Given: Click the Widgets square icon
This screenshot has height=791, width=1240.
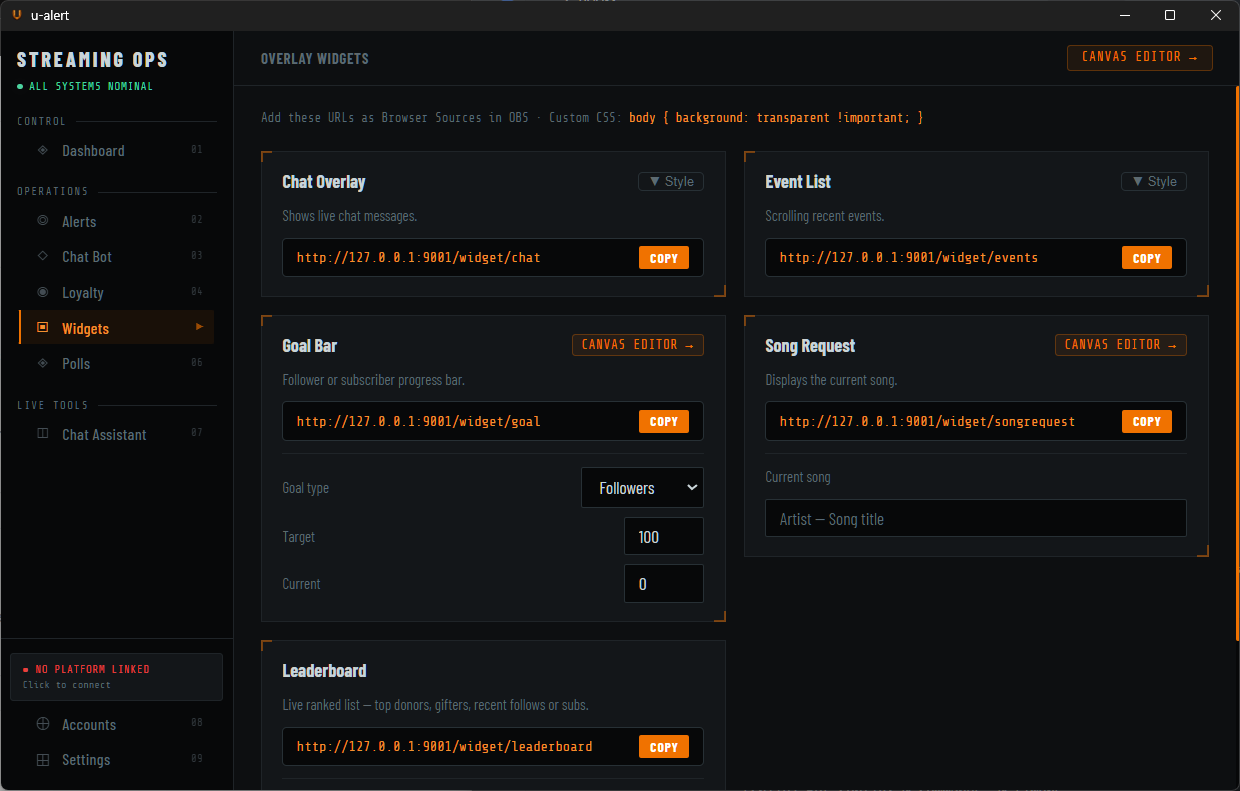Looking at the screenshot, I should 42,328.
